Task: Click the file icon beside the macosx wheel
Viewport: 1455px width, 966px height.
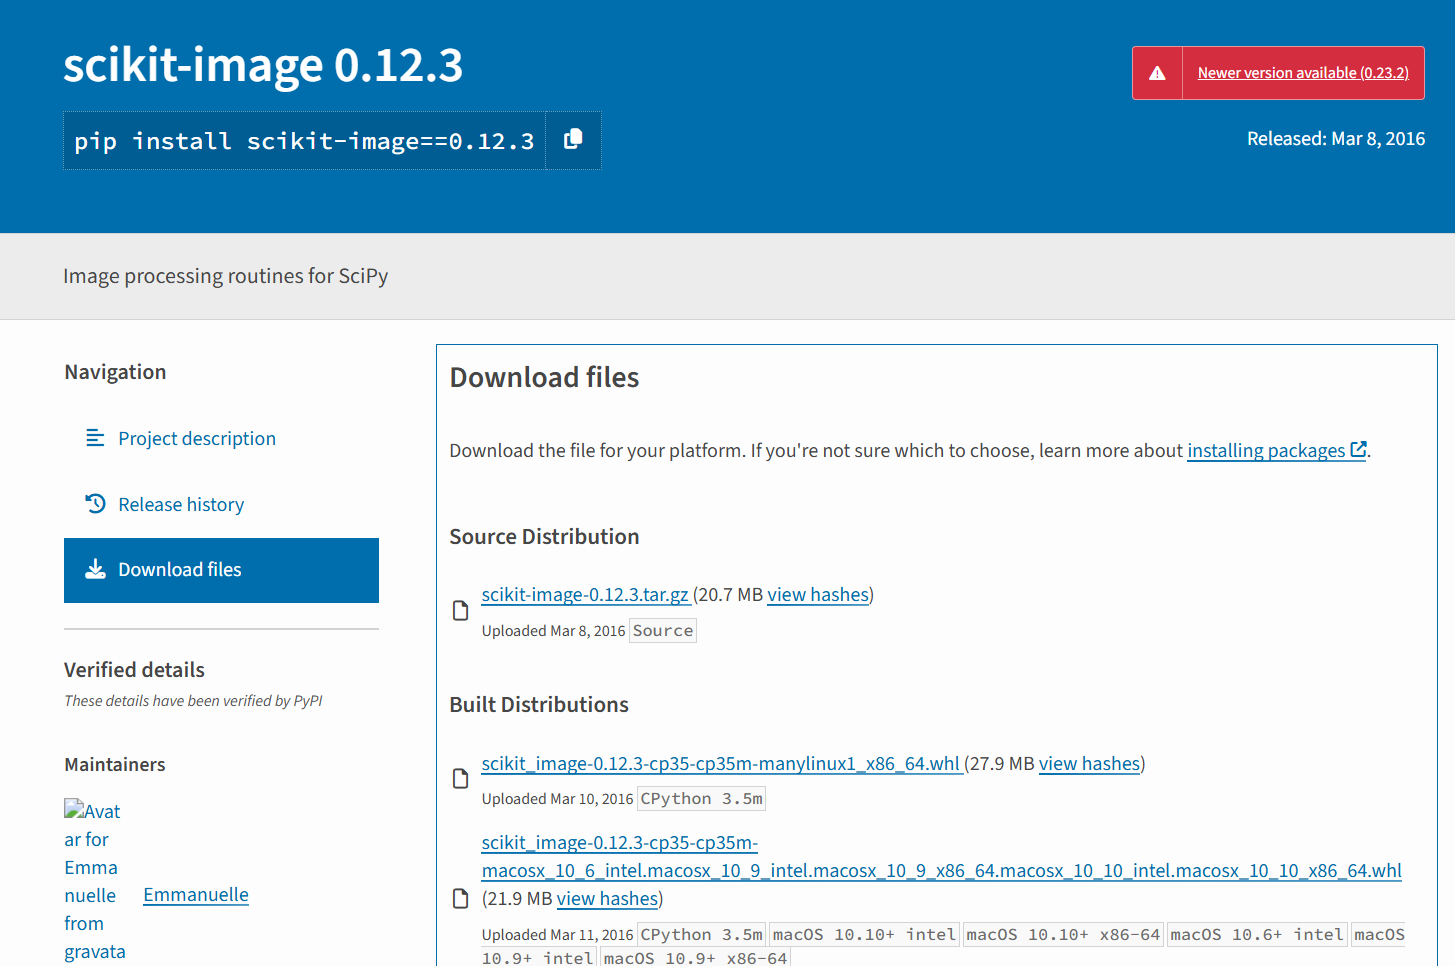Action: [x=460, y=898]
